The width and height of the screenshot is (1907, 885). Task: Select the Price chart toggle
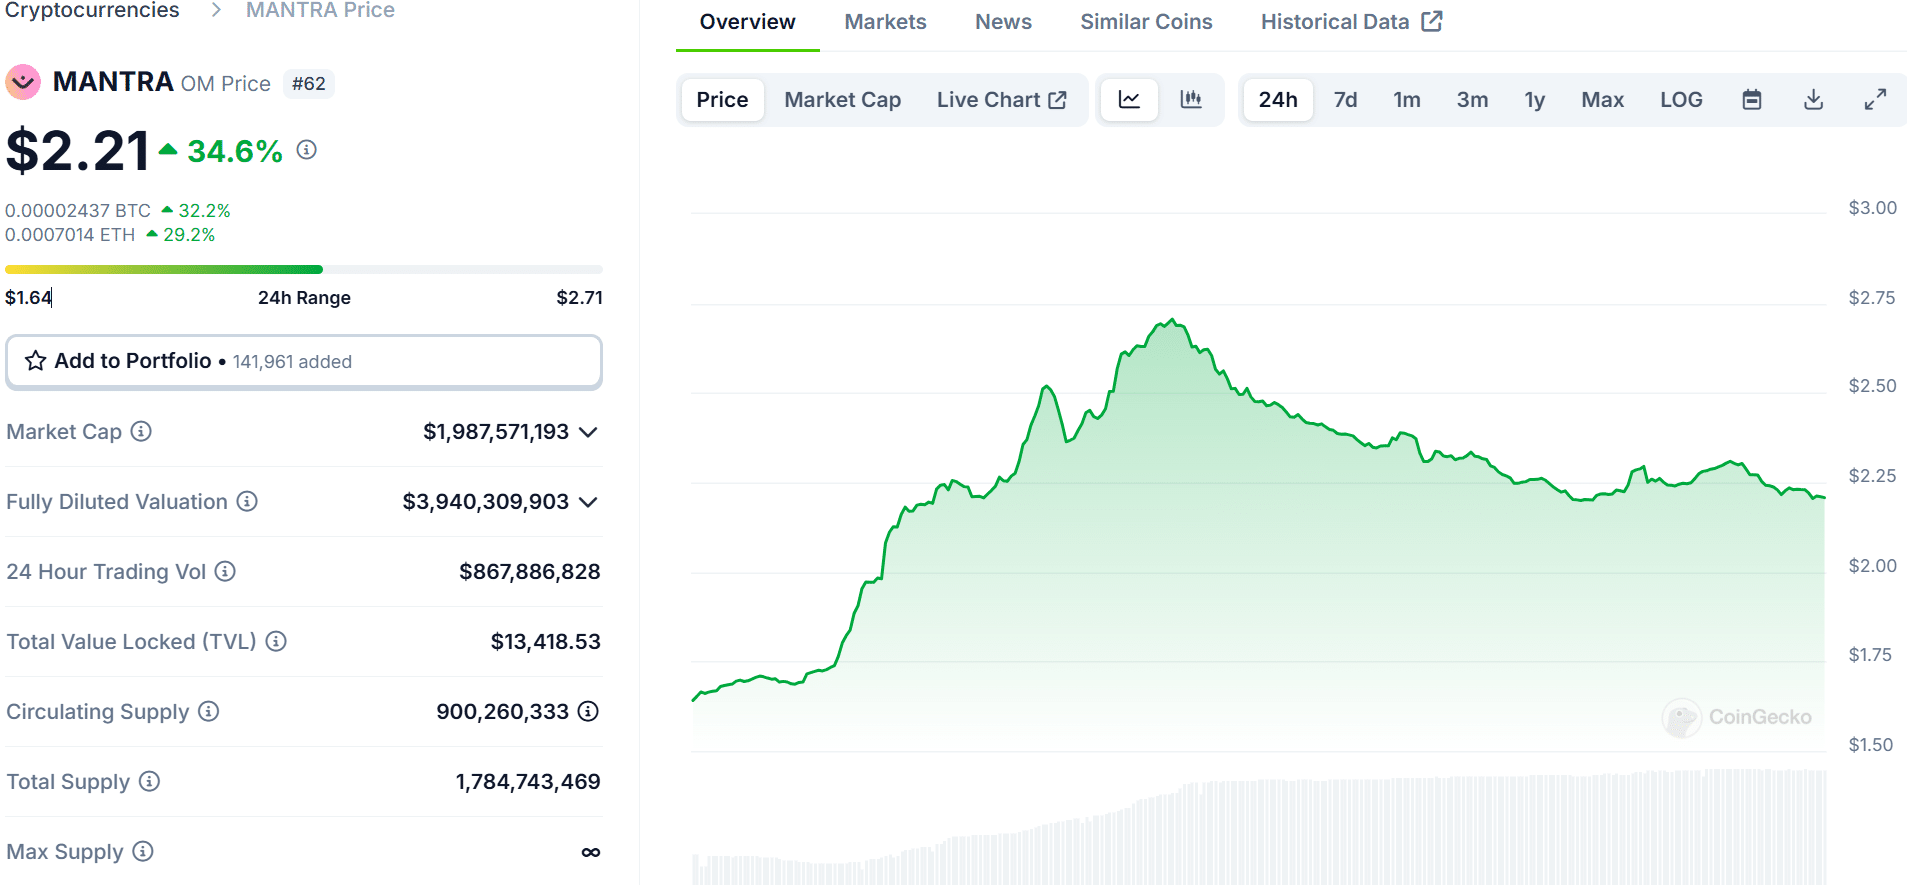[x=722, y=100]
